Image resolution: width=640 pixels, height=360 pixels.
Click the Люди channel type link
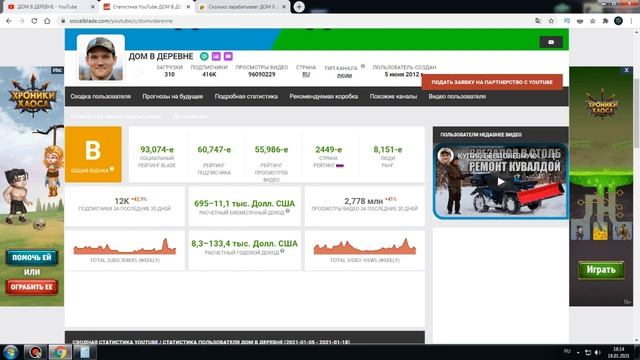tap(344, 76)
